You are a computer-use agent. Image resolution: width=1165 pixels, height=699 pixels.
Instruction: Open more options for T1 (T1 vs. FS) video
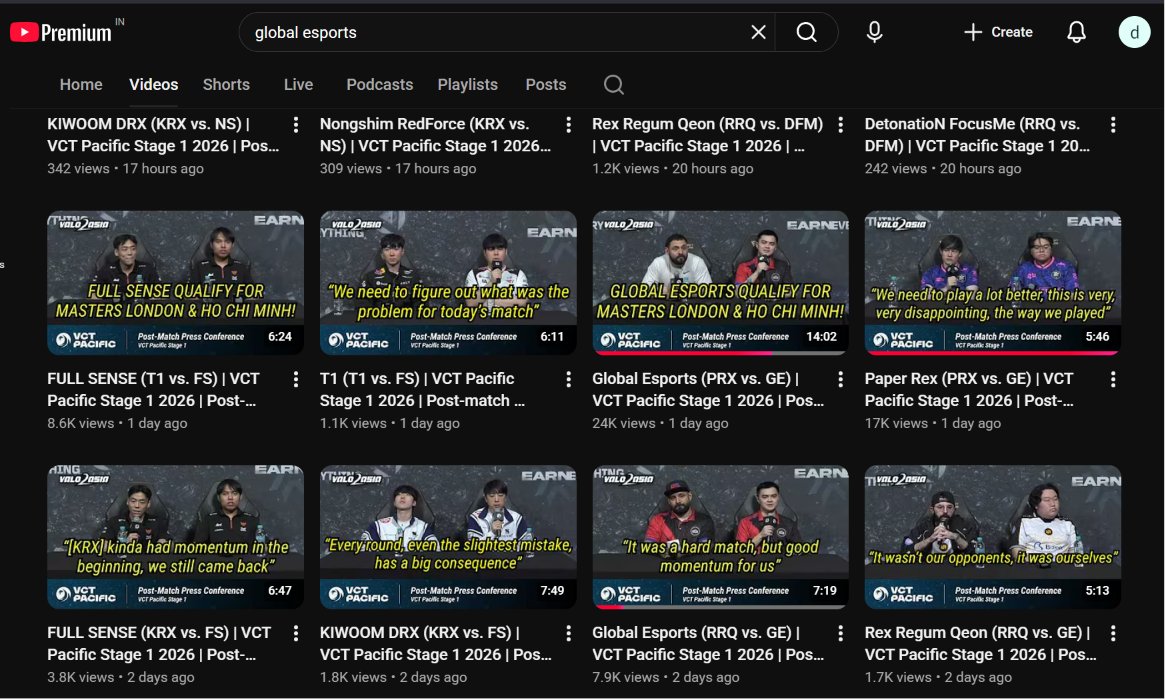pyautogui.click(x=568, y=380)
